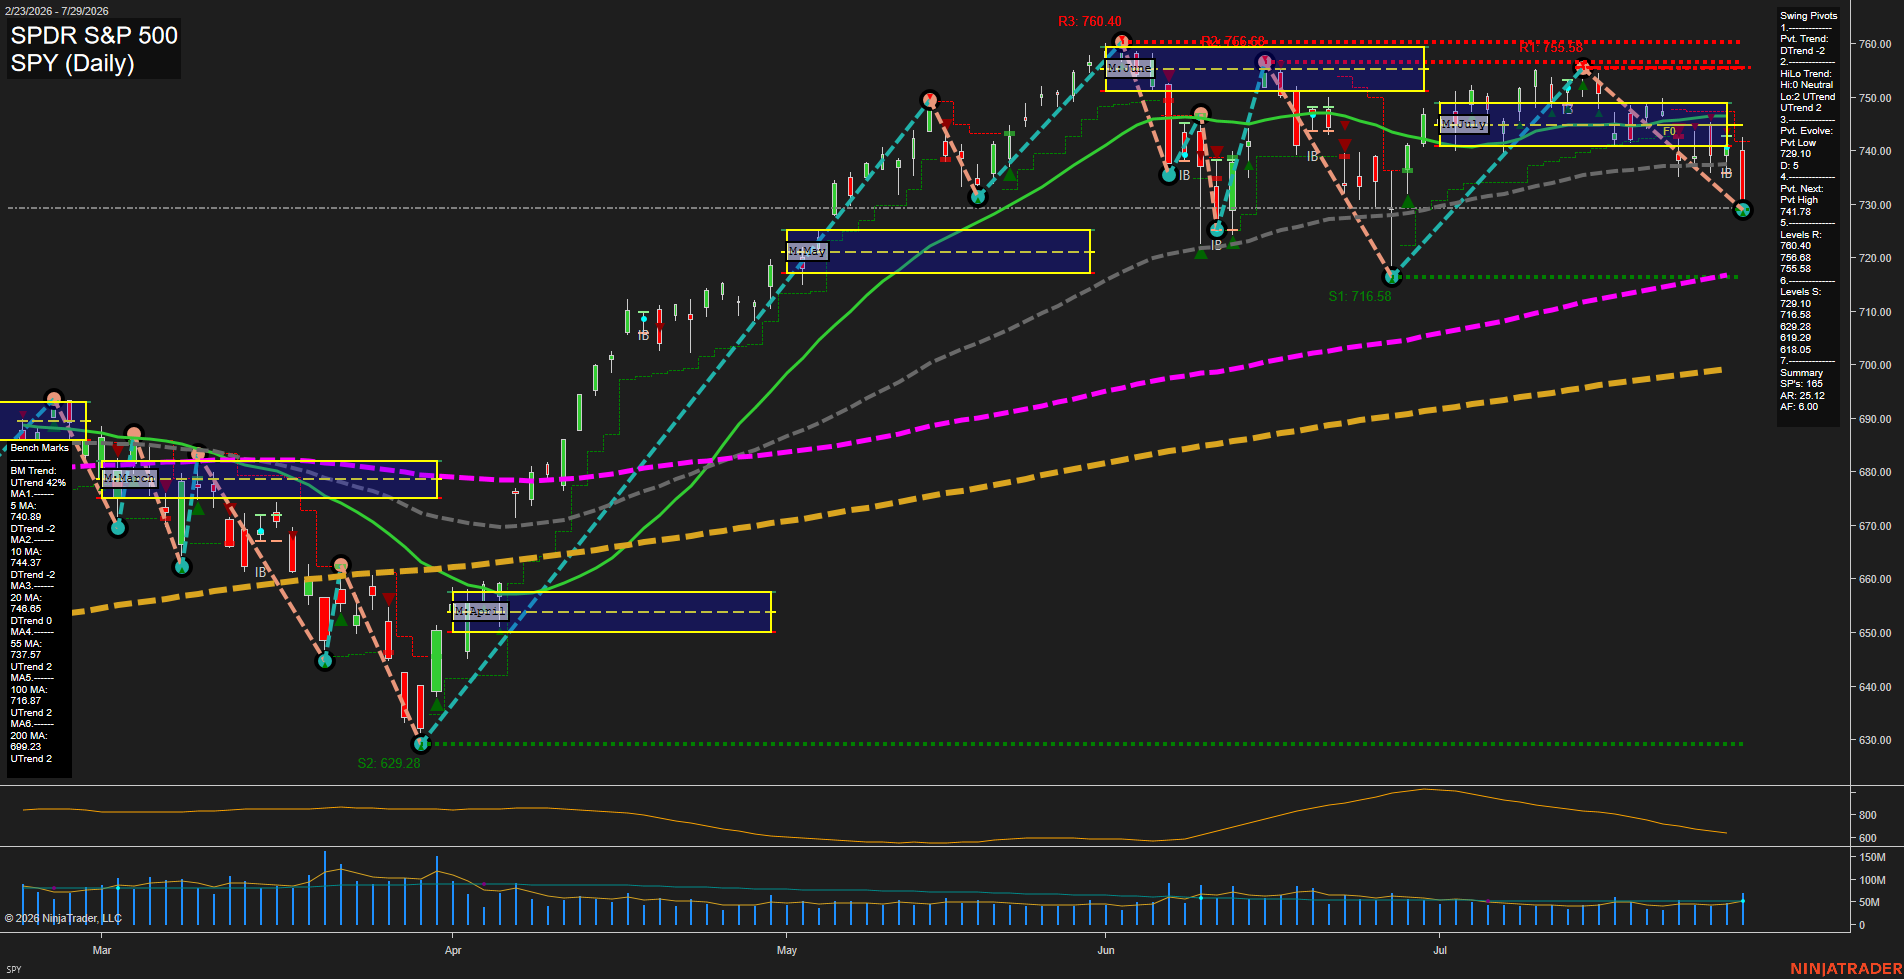Click the 5 MA: label in Bench Marks
1904x979 pixels.
point(24,506)
